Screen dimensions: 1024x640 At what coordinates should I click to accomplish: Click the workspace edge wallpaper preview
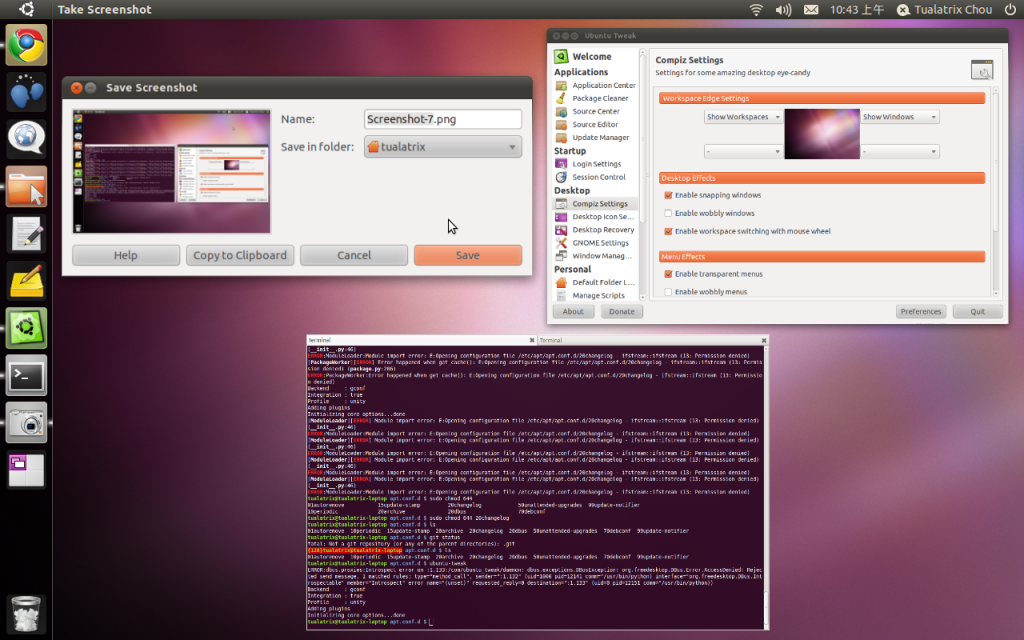822,134
